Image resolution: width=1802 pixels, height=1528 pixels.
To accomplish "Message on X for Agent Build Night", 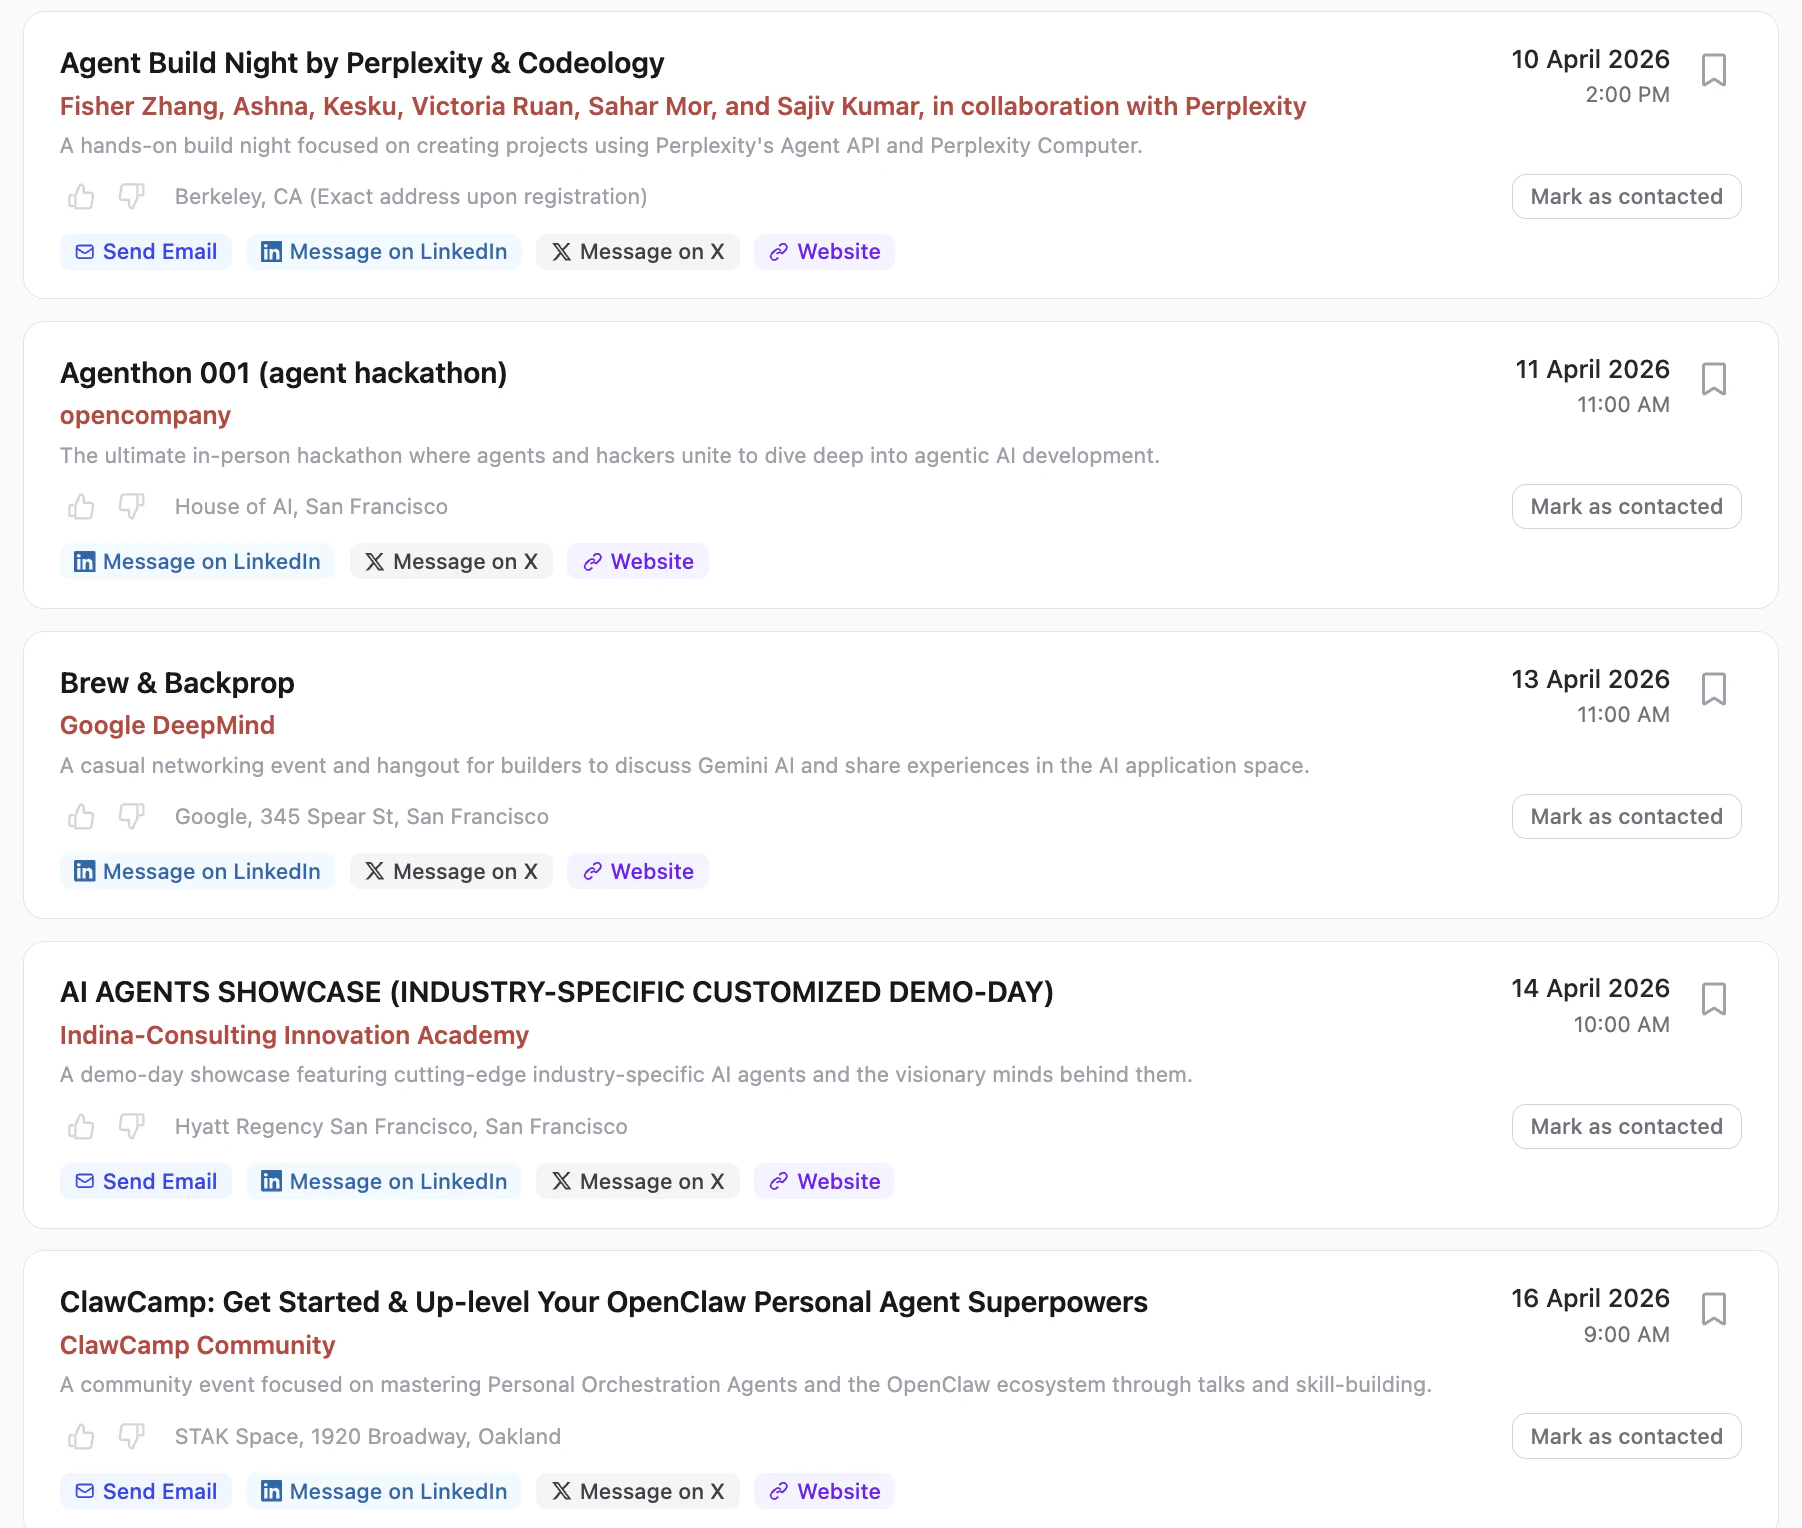I will click(x=638, y=252).
